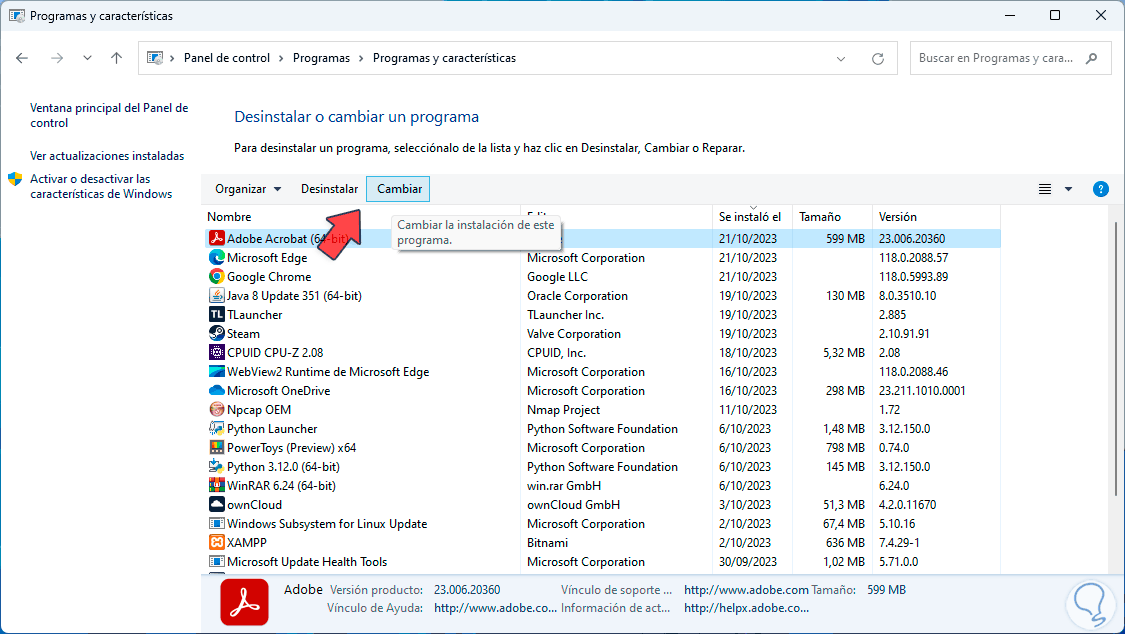Click Programas y características breadcrumb
Image resolution: width=1125 pixels, height=634 pixels.
[x=444, y=58]
